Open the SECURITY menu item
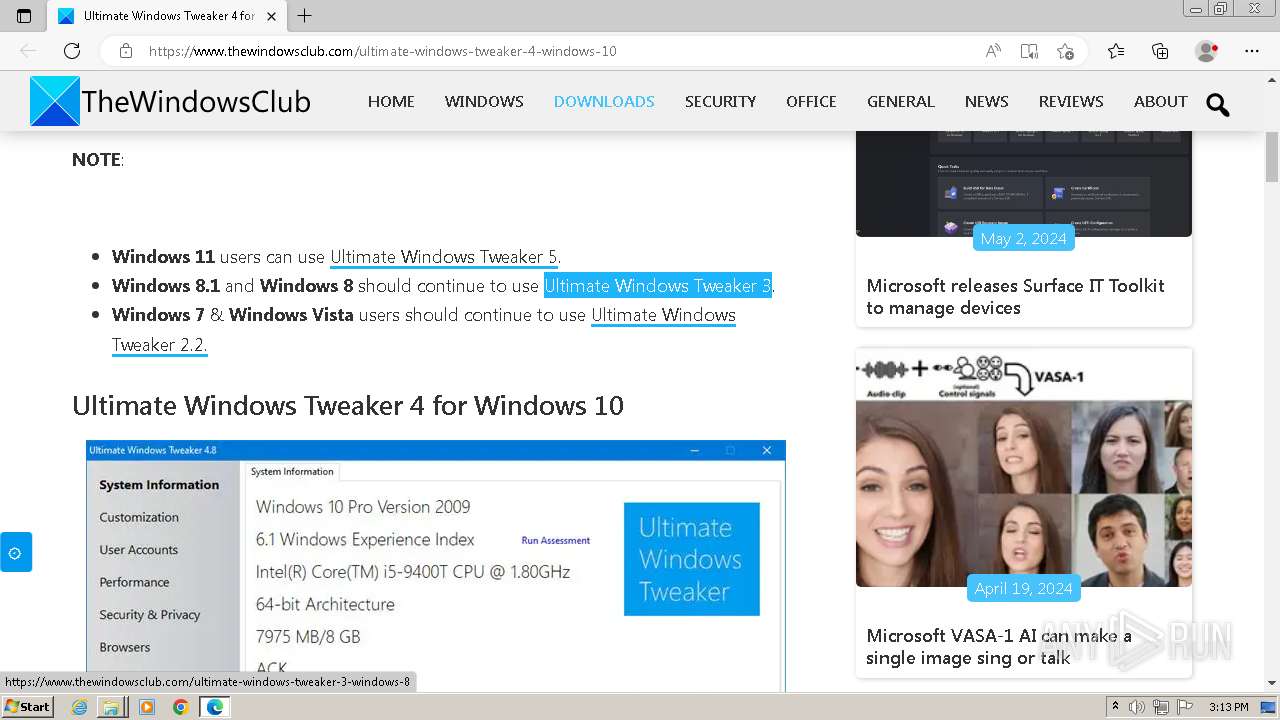This screenshot has width=1280, height=720. [x=720, y=101]
